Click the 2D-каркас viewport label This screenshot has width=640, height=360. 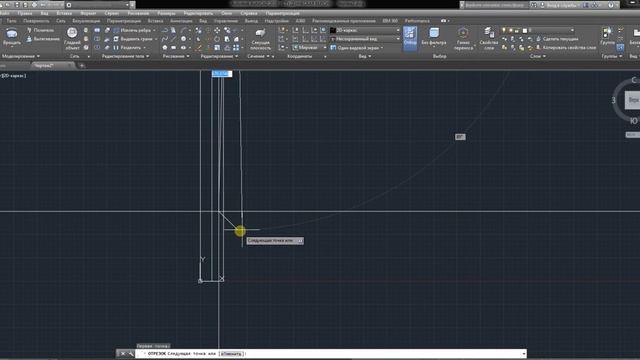click(14, 76)
